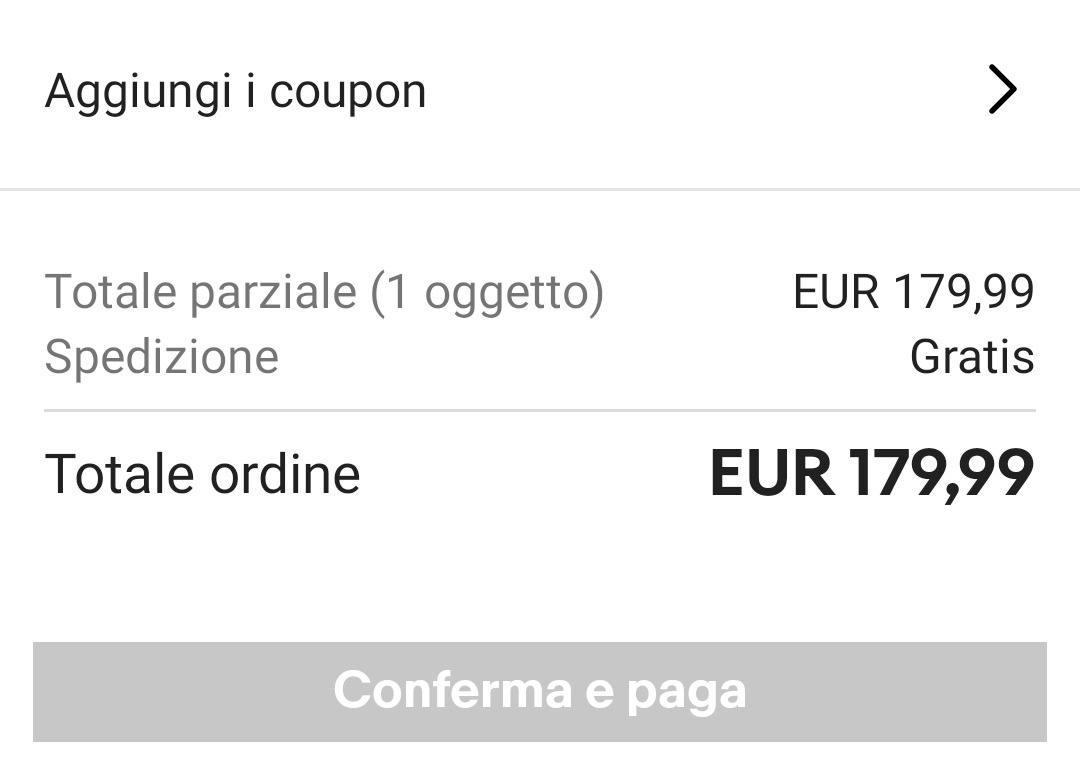The image size is (1080, 780).
Task: Tap the "Spedizione" label
Action: click(161, 357)
